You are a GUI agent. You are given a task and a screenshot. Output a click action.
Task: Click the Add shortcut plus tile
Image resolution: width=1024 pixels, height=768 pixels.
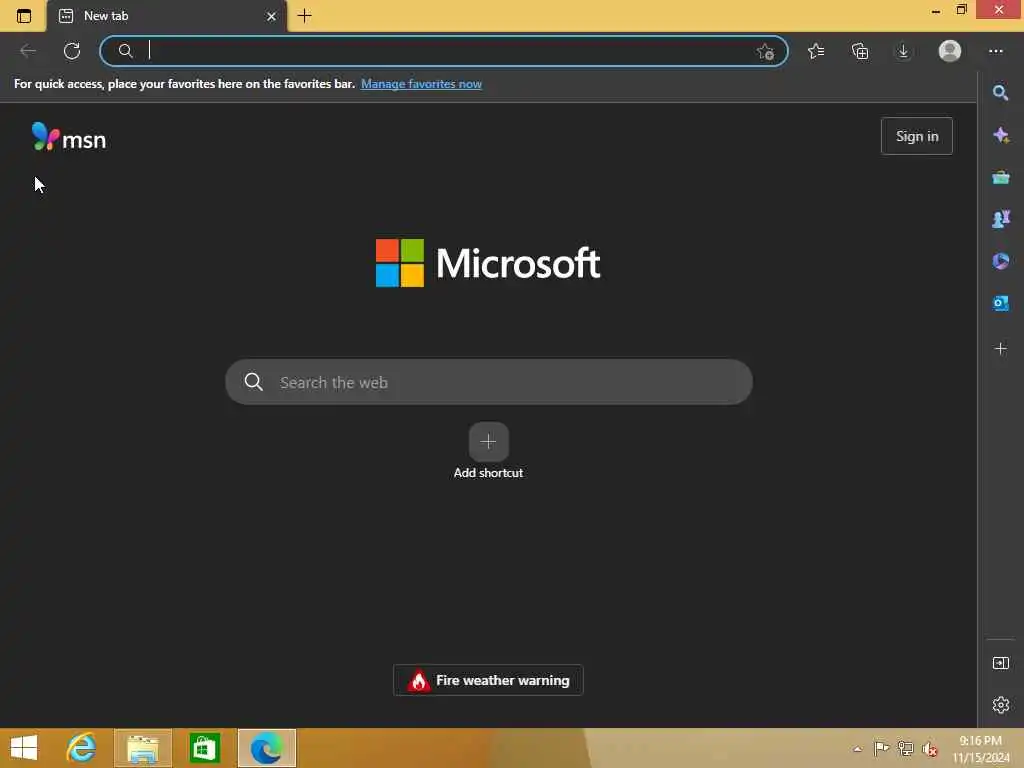point(488,441)
